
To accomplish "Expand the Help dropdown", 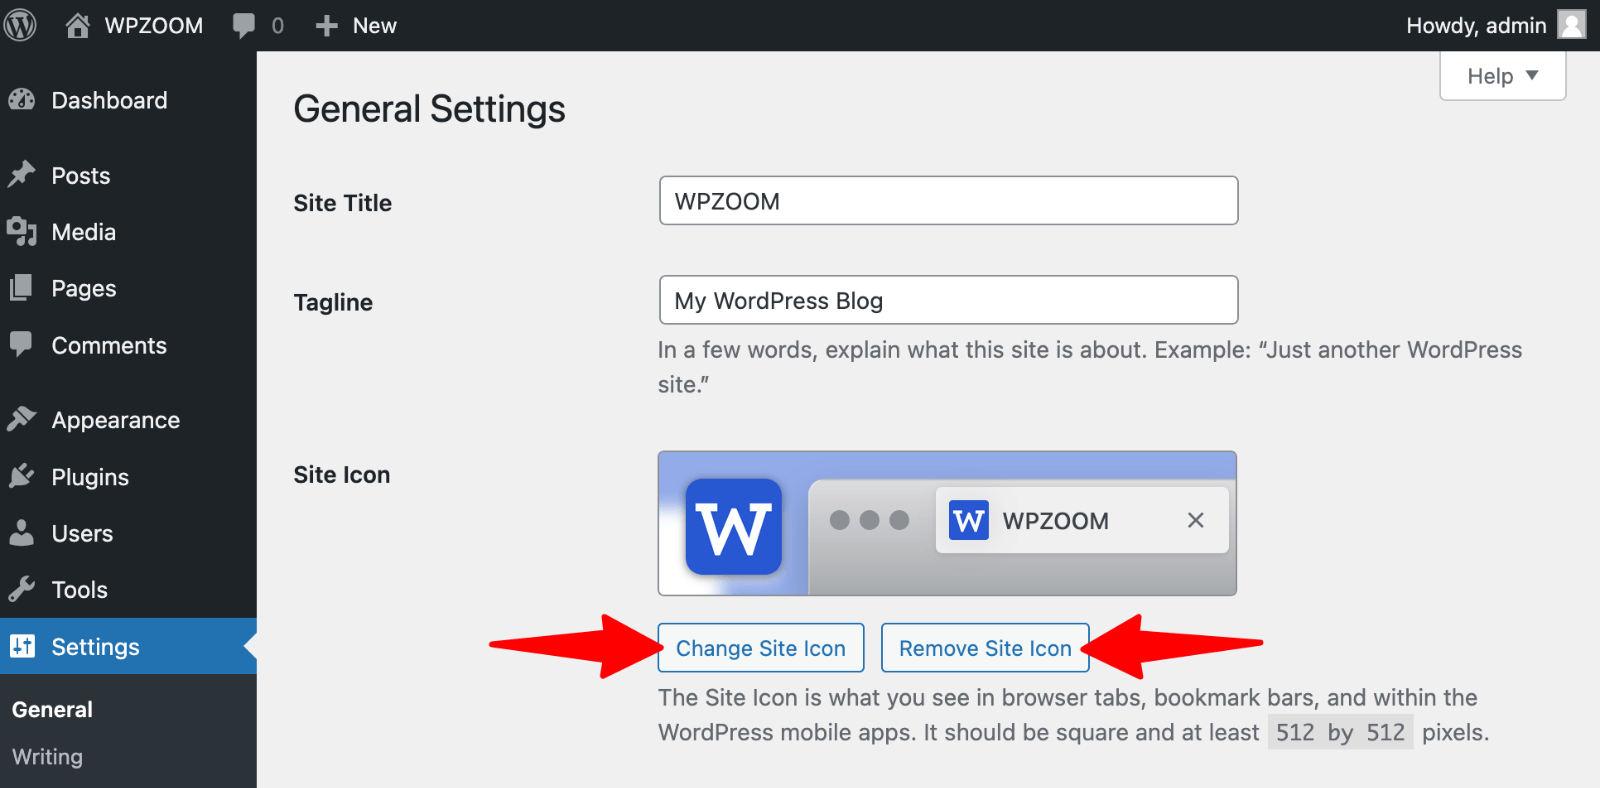I will (x=1502, y=76).
